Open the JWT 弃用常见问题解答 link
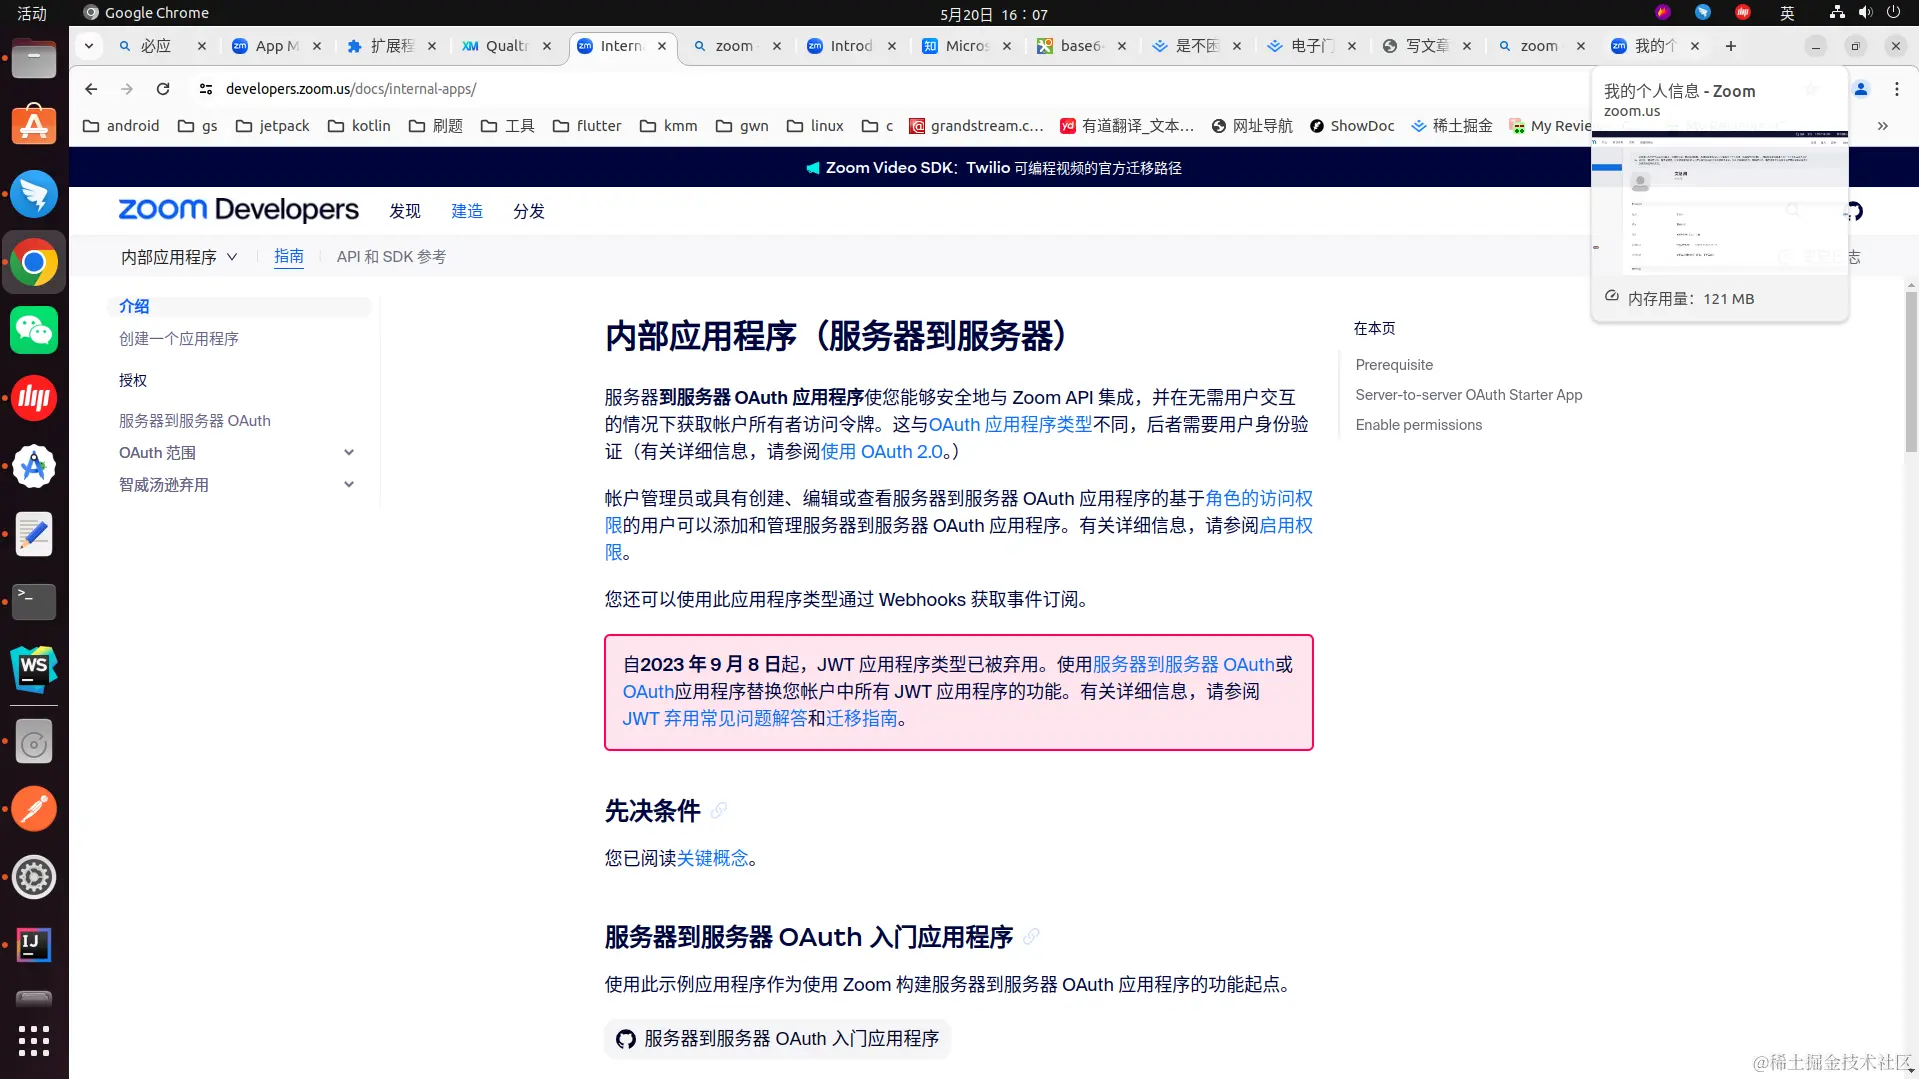The image size is (1919, 1079). click(x=714, y=719)
